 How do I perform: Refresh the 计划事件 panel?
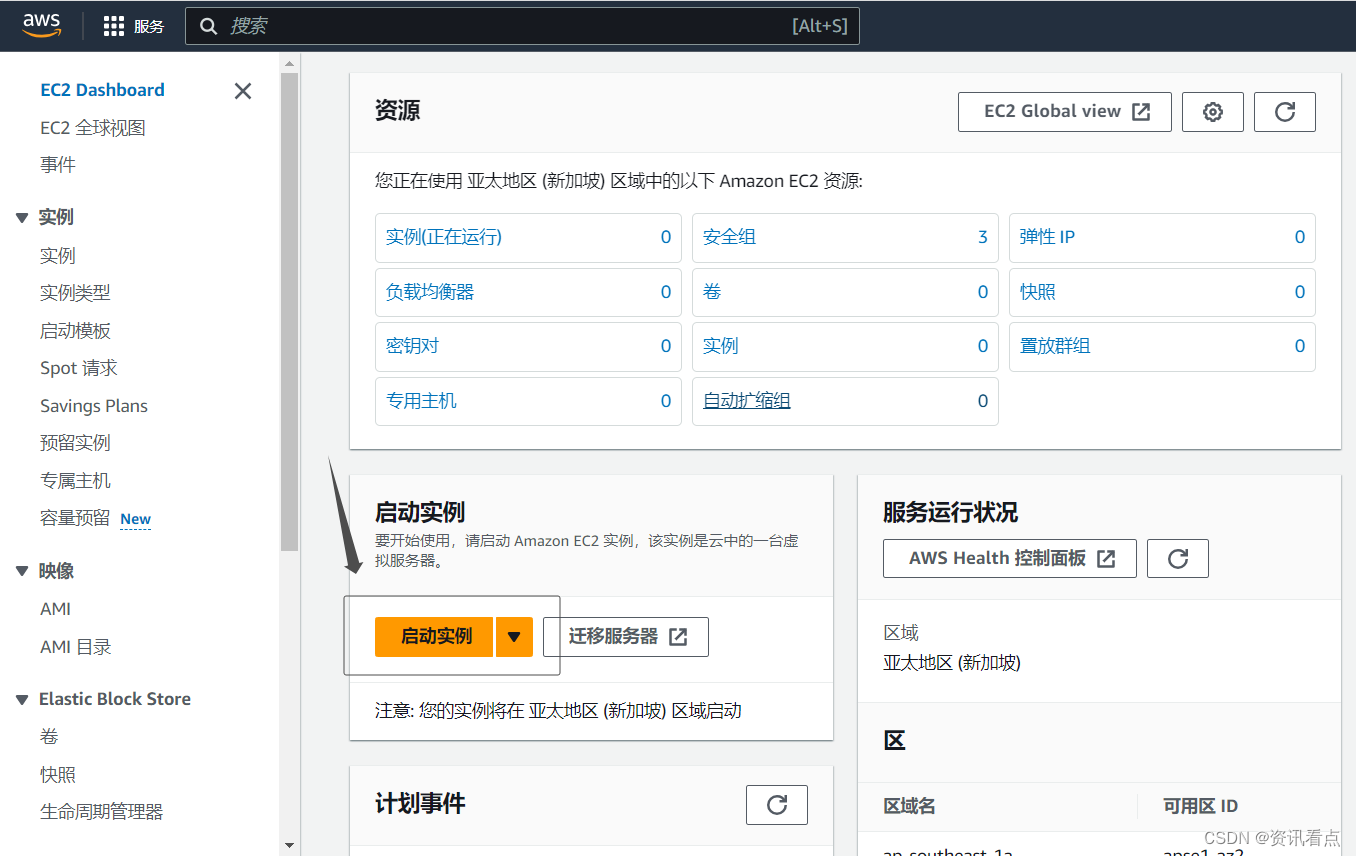777,805
